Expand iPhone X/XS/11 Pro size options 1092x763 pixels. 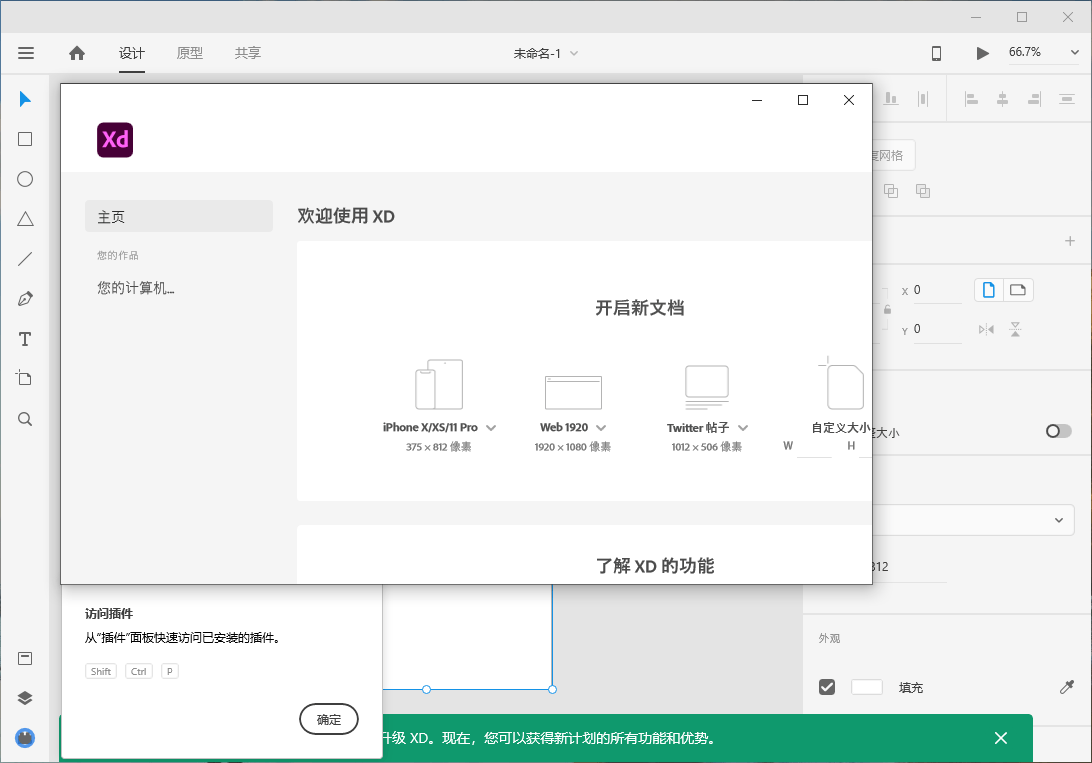point(491,427)
